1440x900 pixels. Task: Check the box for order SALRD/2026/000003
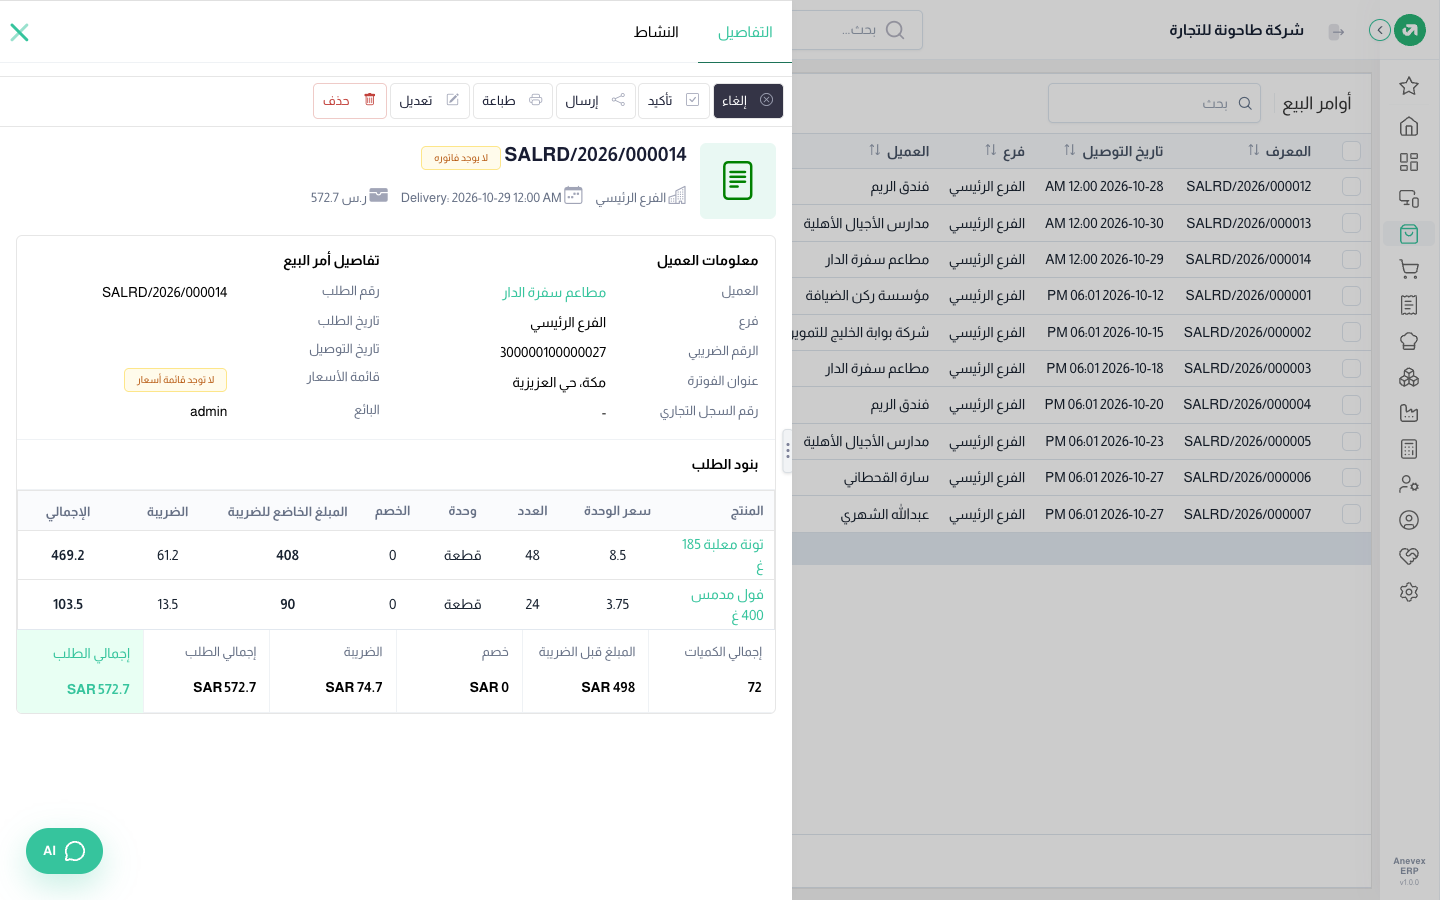pos(1352,368)
